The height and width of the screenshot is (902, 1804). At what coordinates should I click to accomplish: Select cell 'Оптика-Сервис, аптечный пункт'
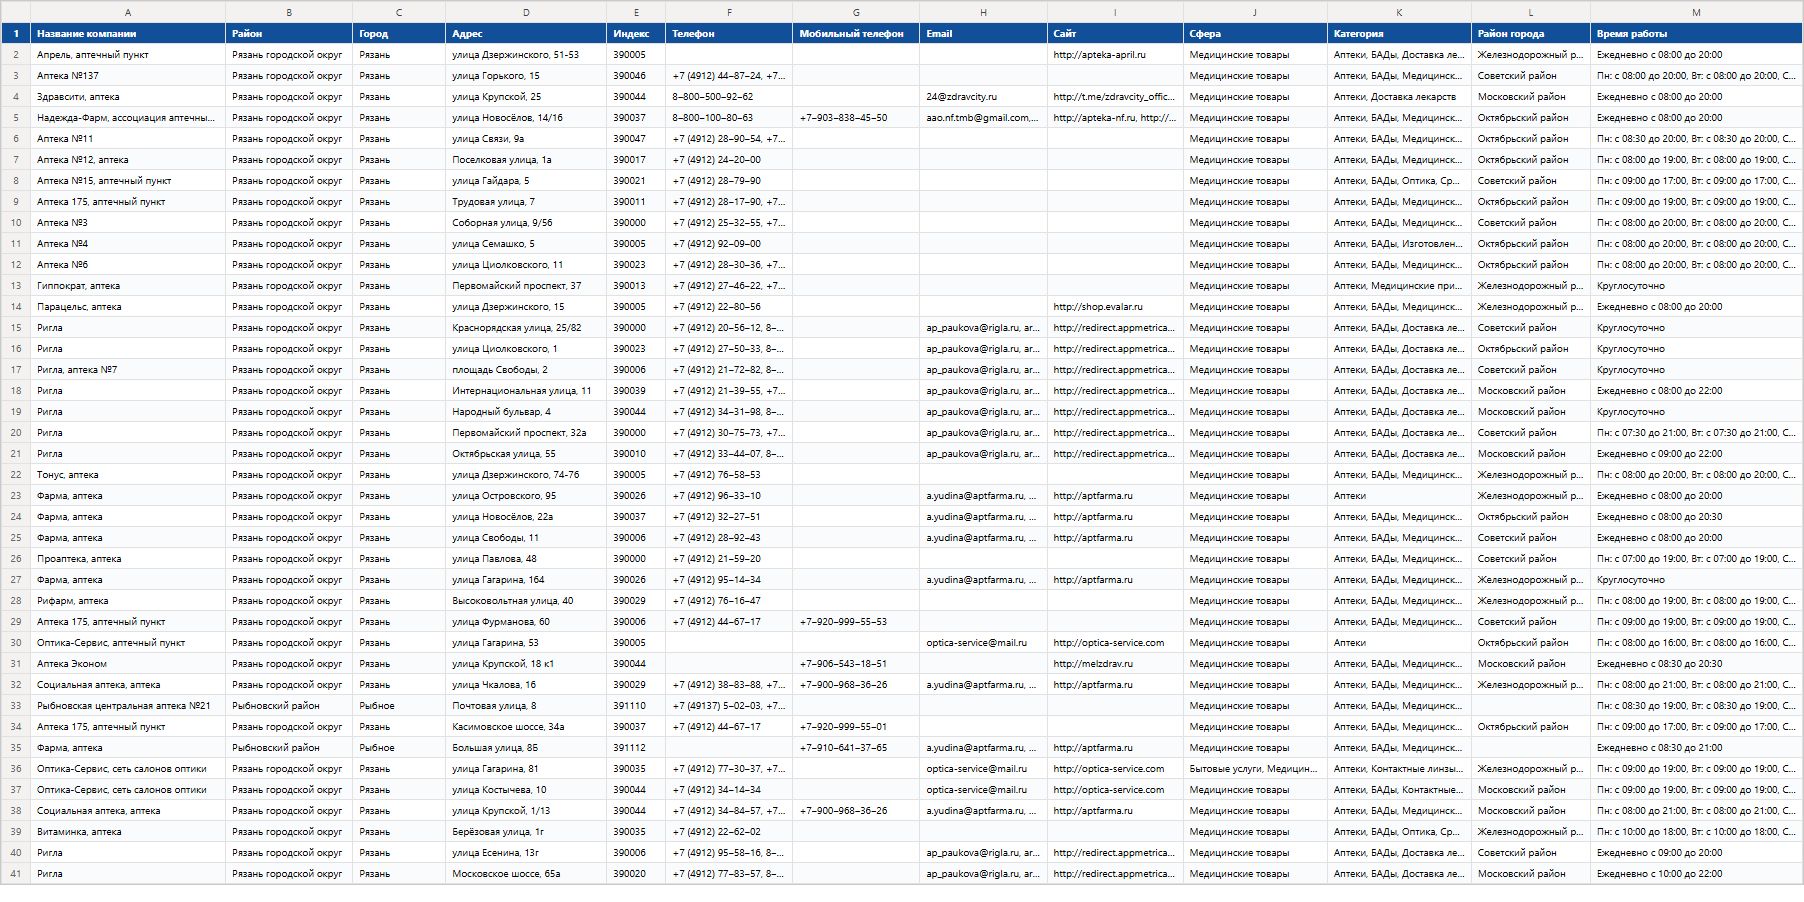click(128, 642)
